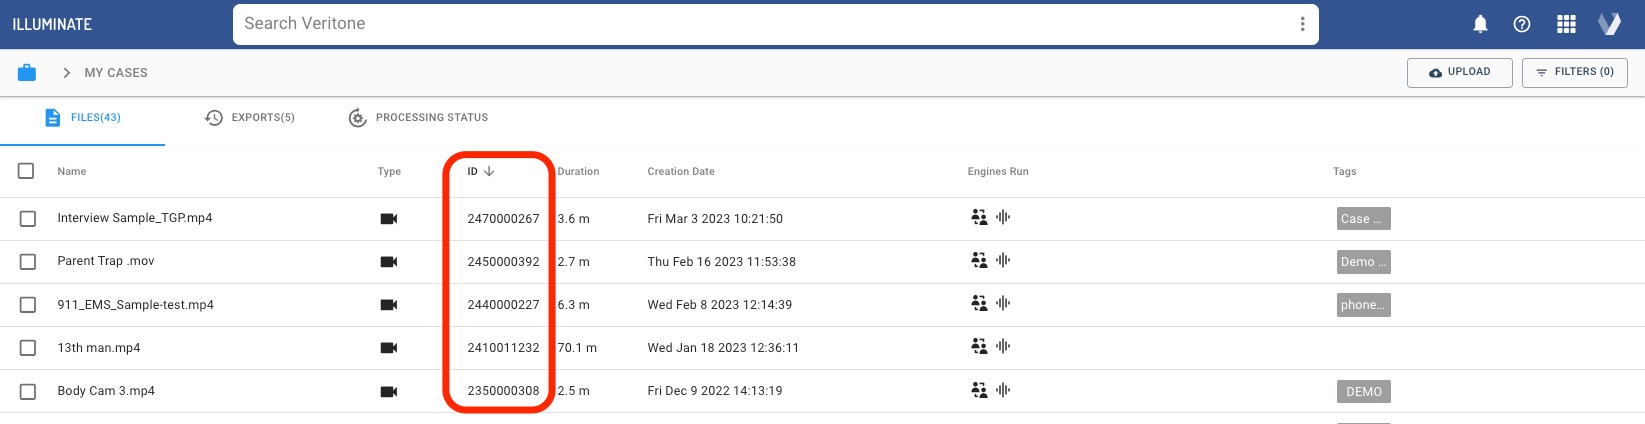Click the DEMO tag on Body Cam 3.mp4
Screen dimensions: 1645x424
coord(1364,392)
